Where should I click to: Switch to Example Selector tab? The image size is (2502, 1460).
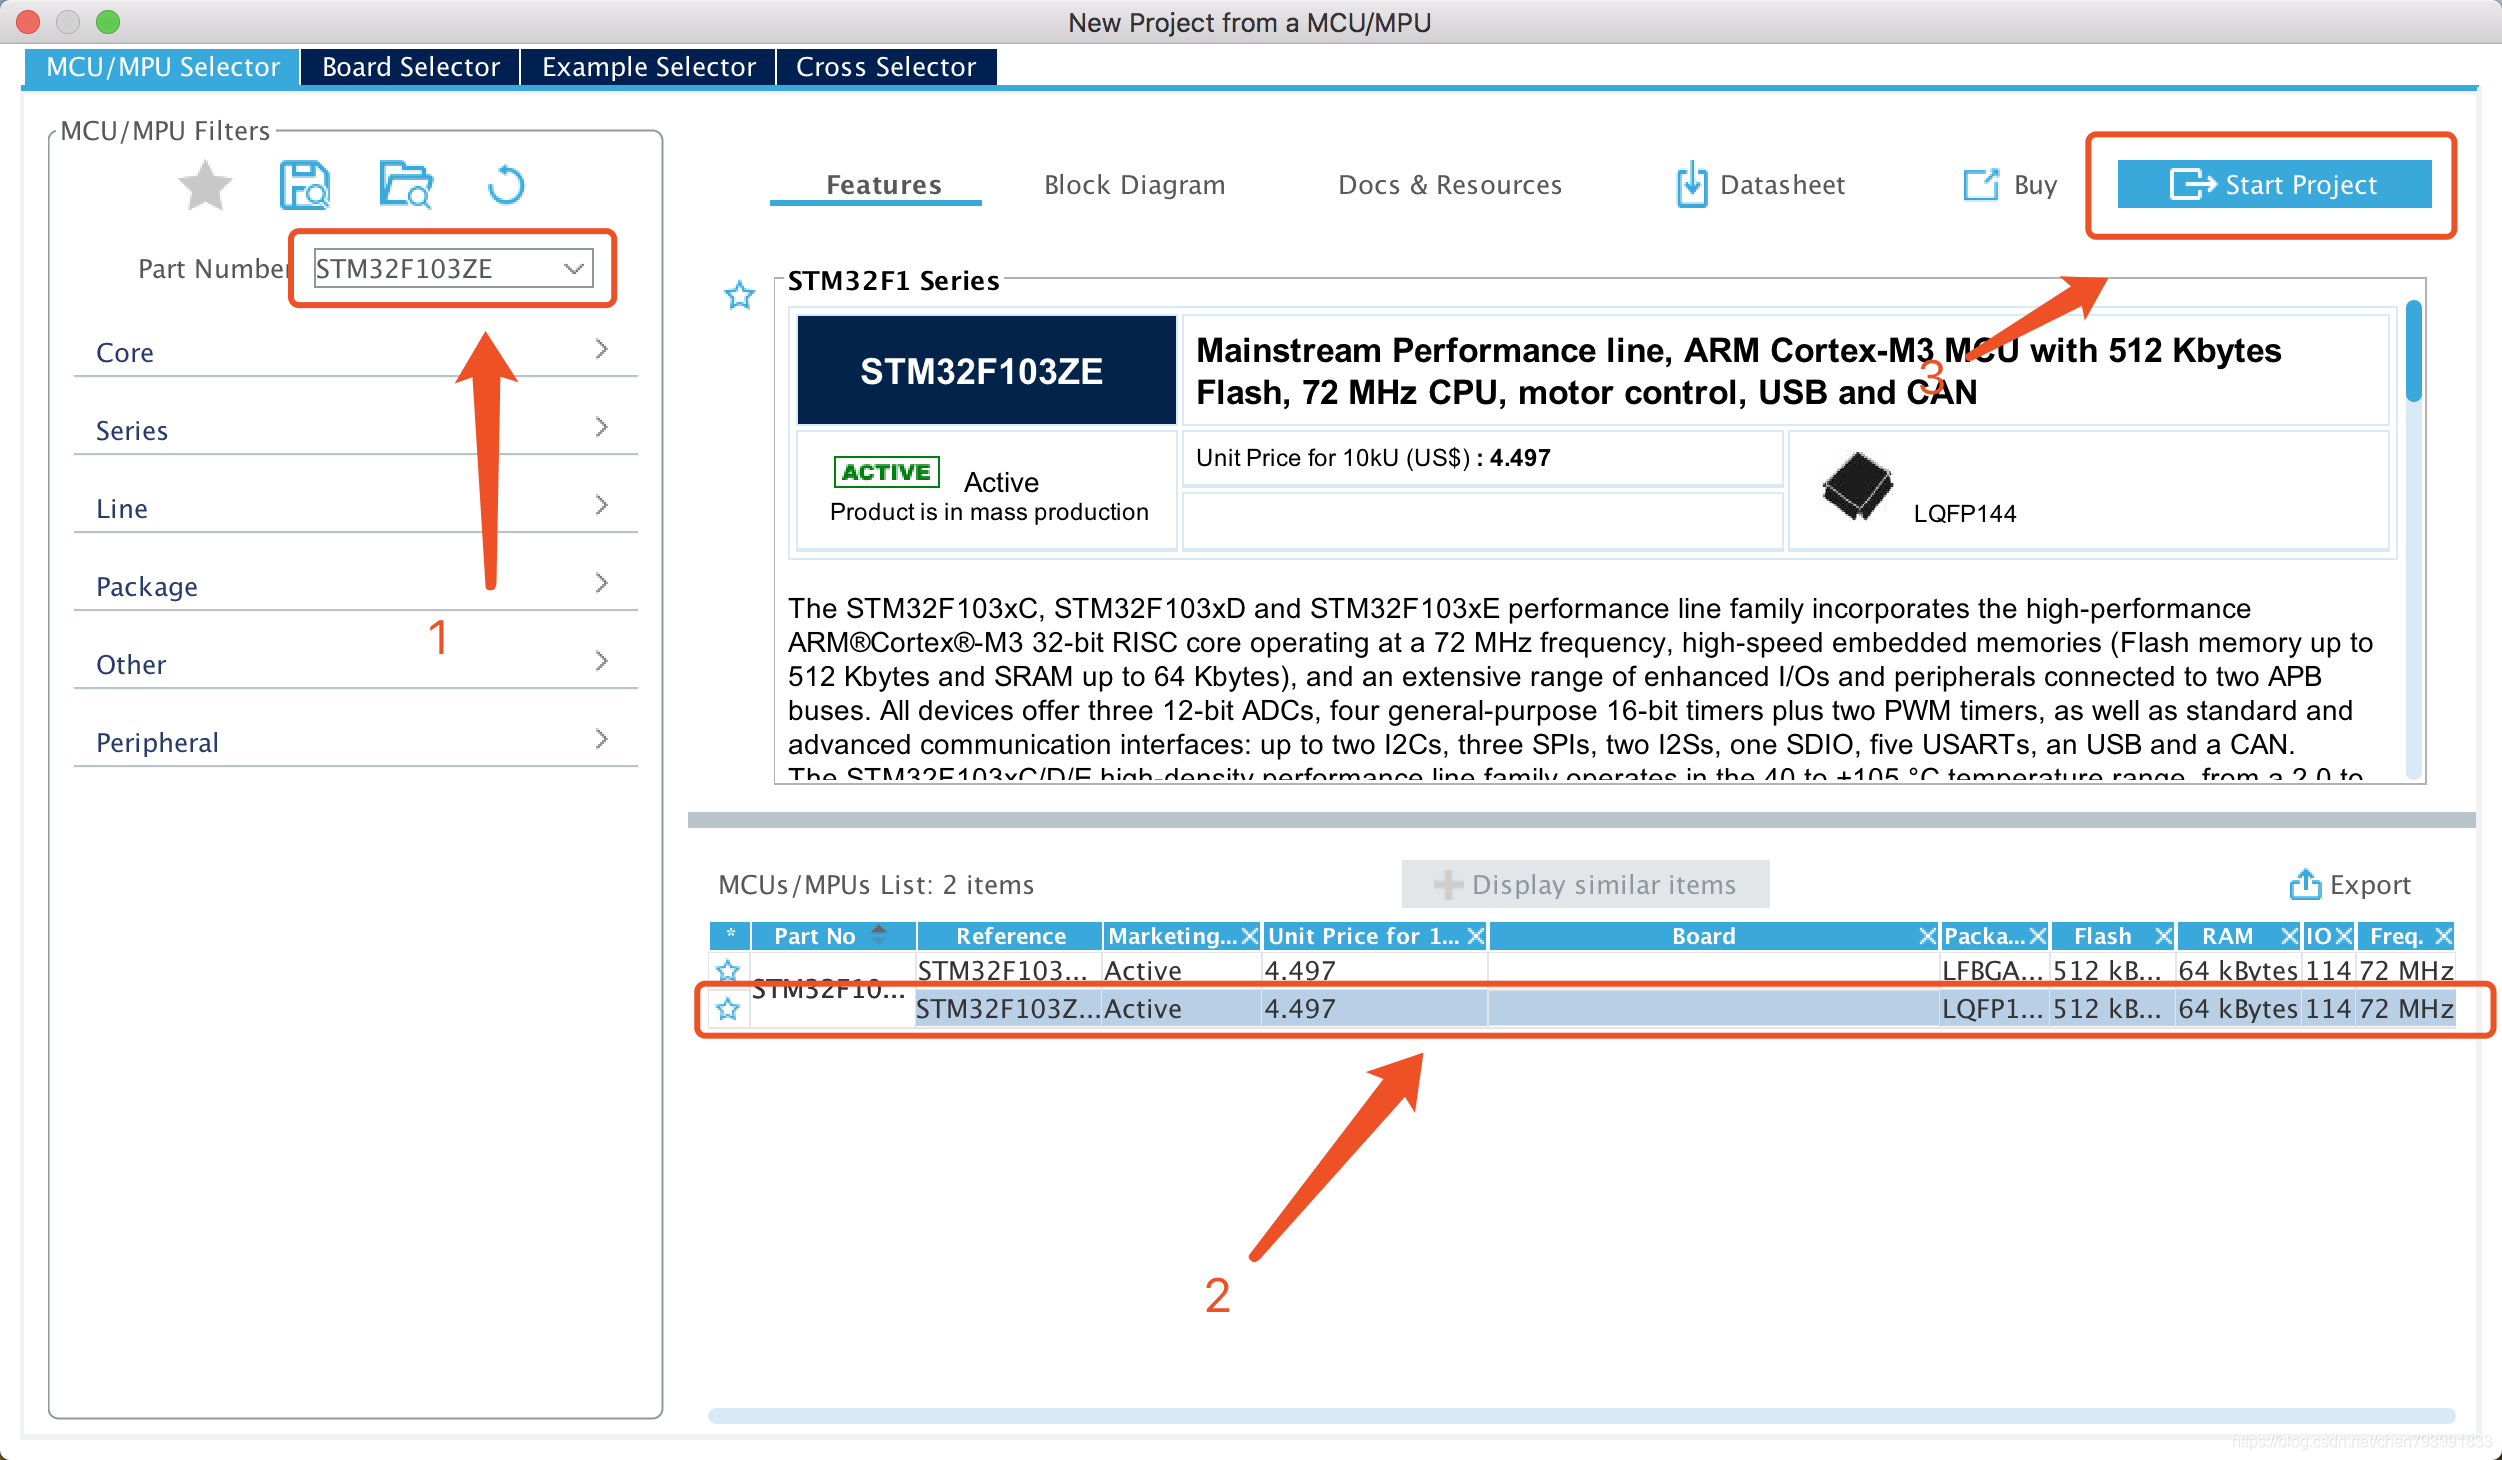tap(648, 67)
